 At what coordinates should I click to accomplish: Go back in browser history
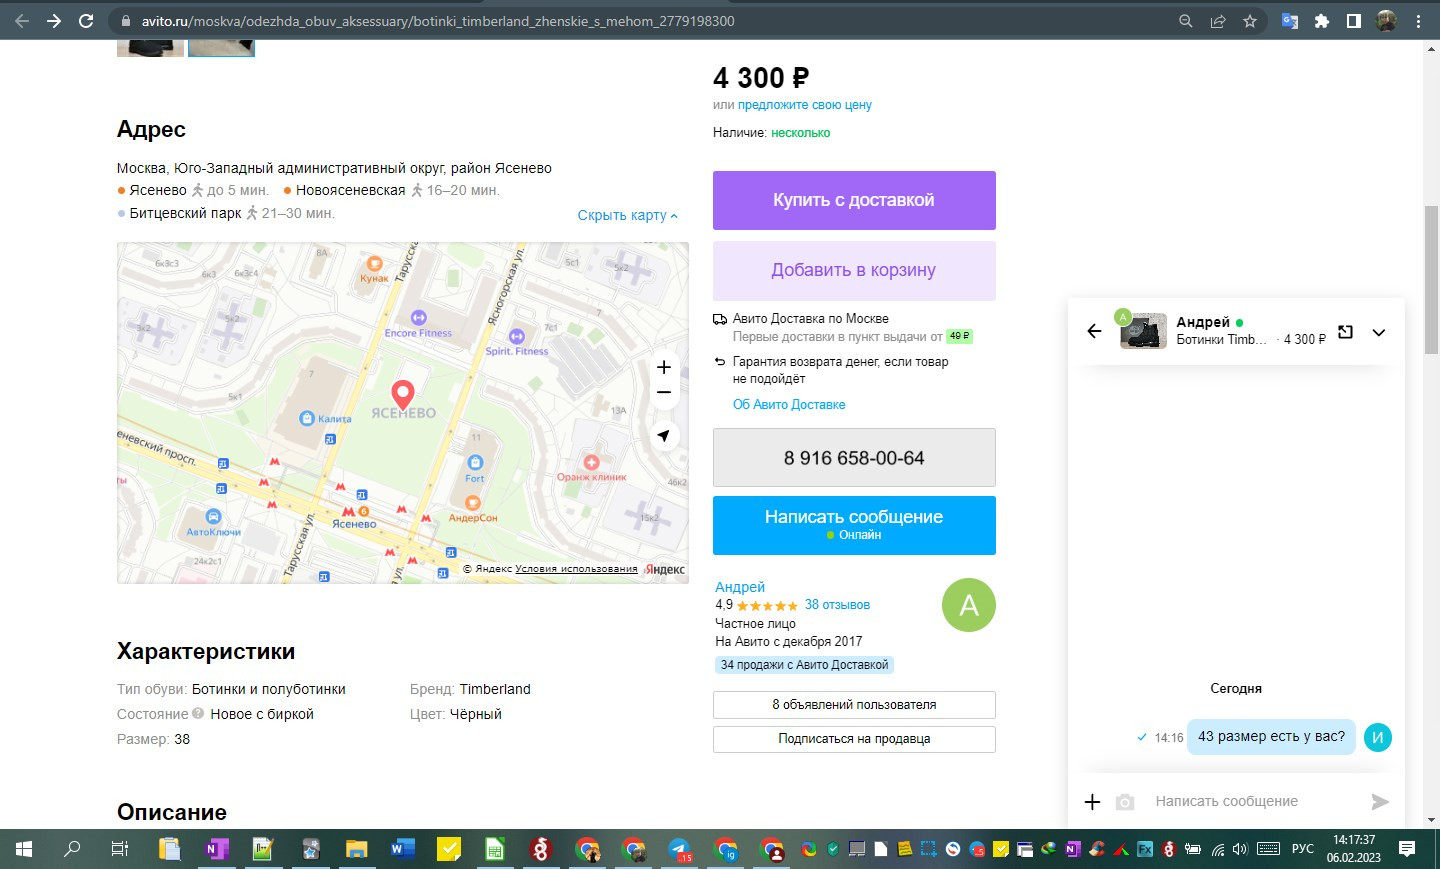point(22,21)
